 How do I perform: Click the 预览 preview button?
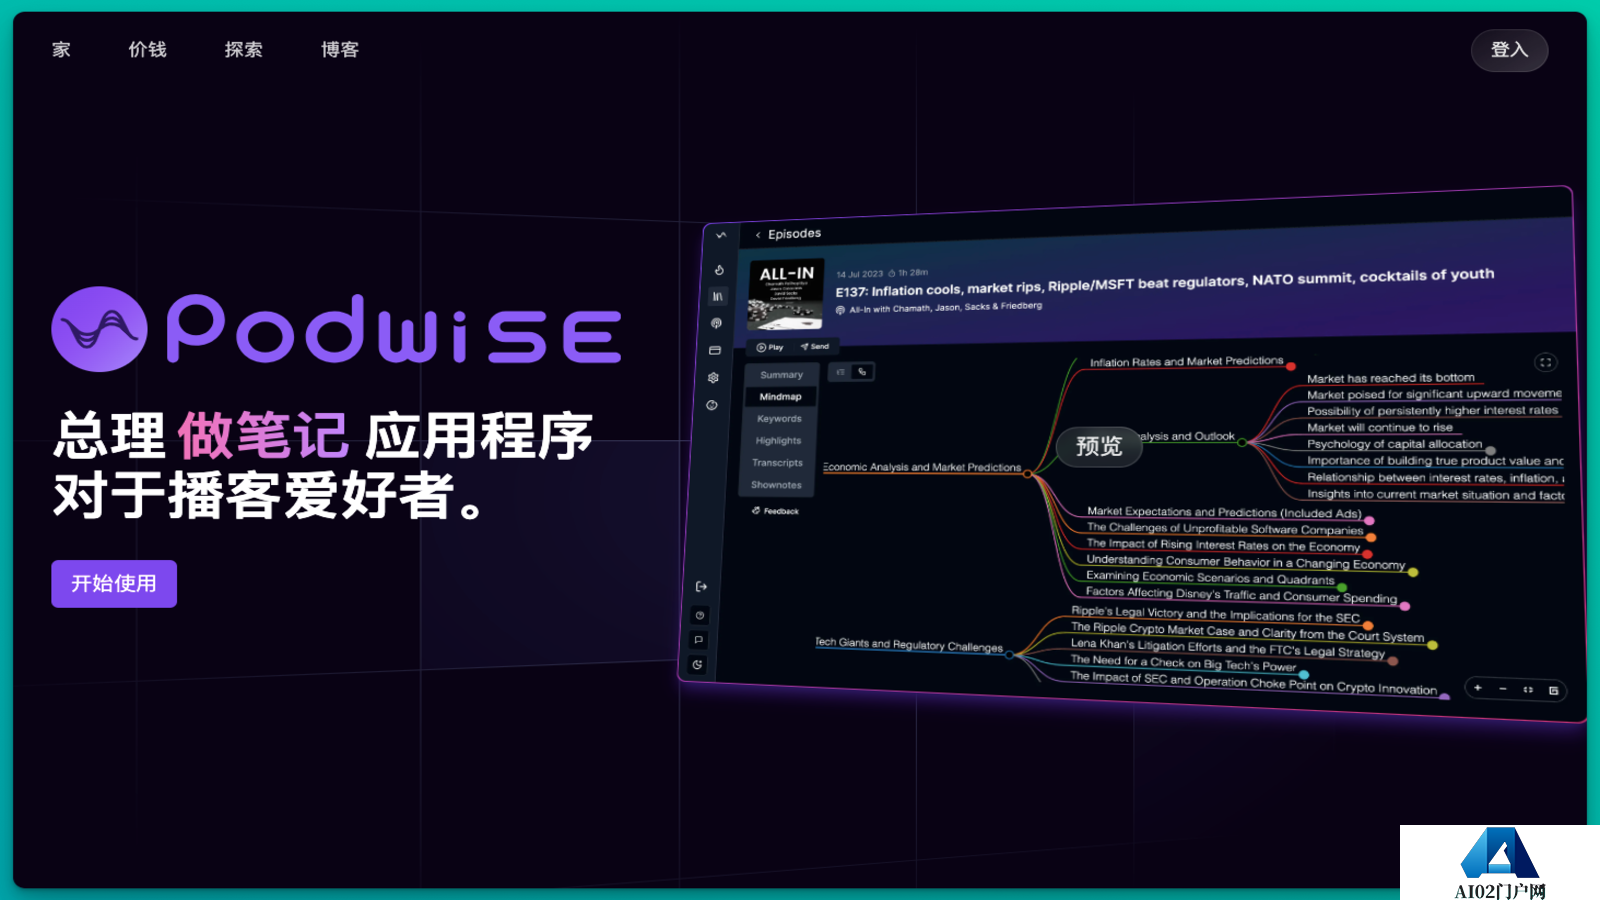(x=1099, y=446)
